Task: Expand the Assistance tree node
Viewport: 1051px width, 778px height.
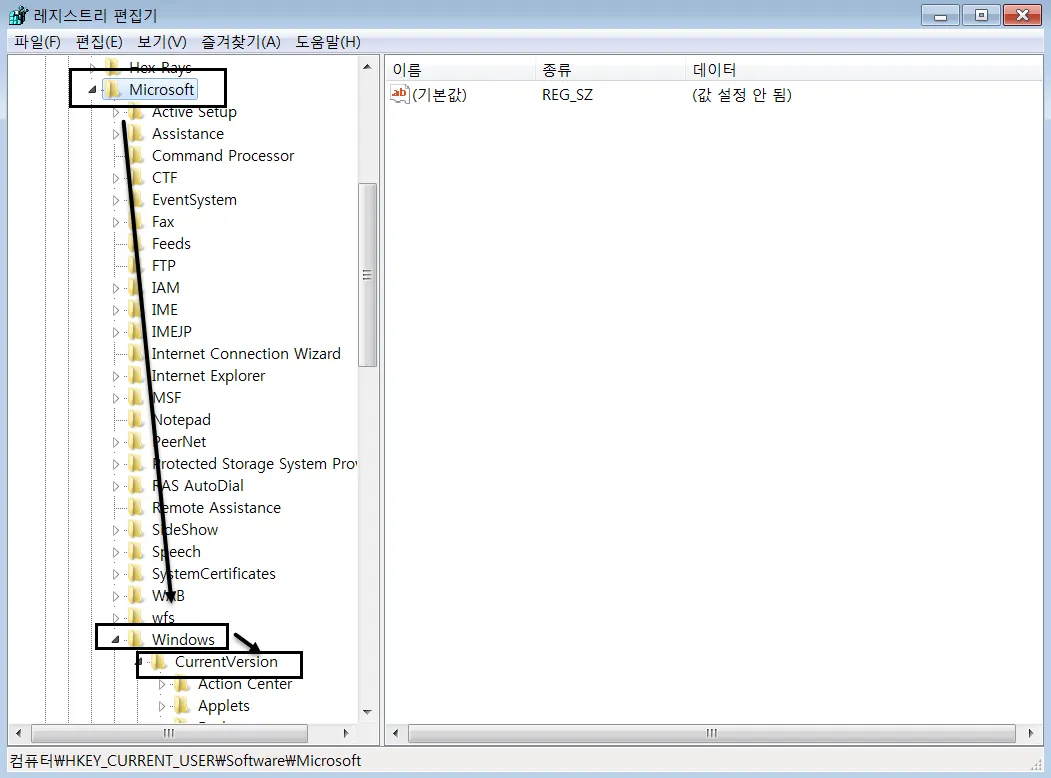Action: click(115, 134)
